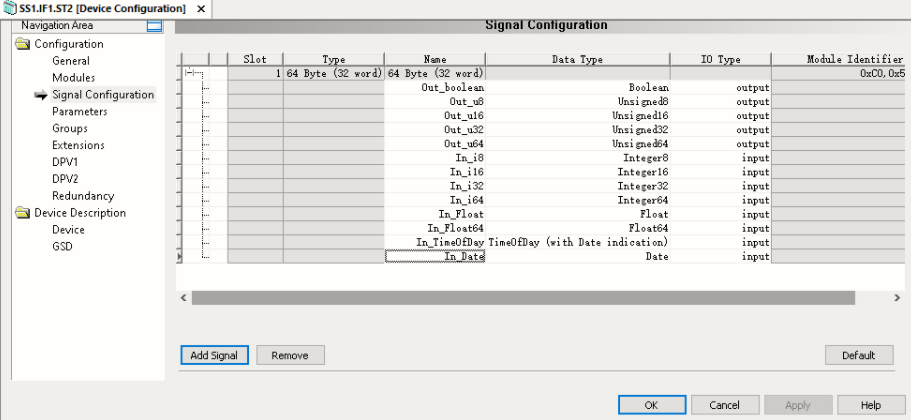Open the Groups page
This screenshot has width=911, height=420.
click(70, 128)
